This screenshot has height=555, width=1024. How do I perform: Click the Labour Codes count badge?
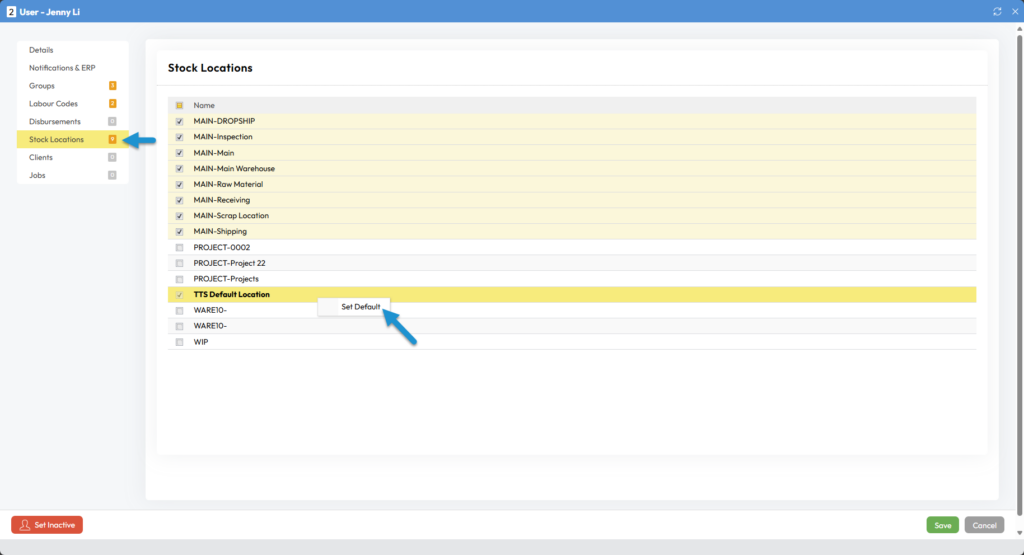click(112, 104)
